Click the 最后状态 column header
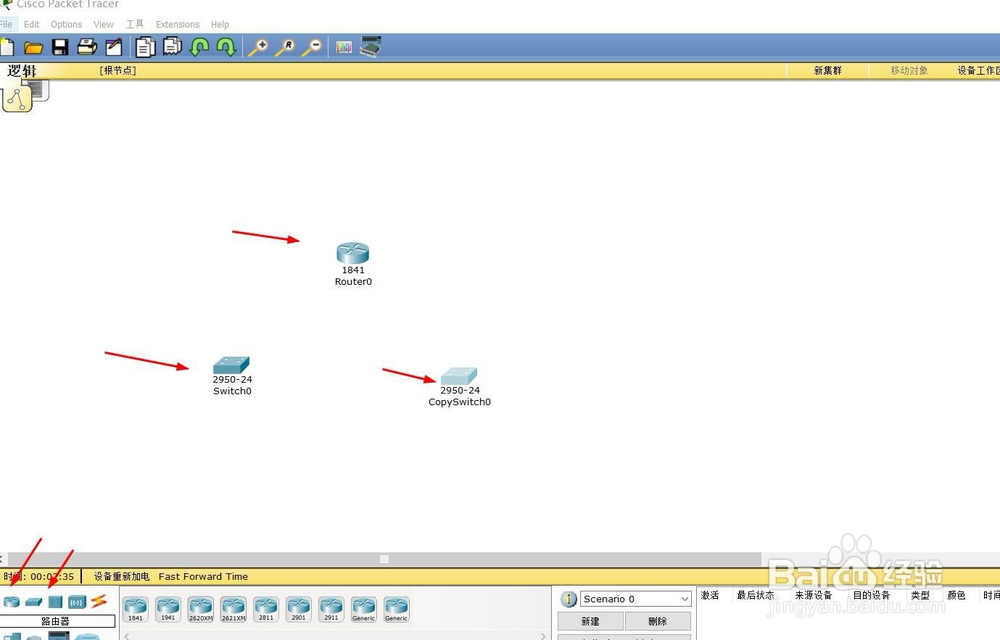Image resolution: width=1000 pixels, height=640 pixels. [x=755, y=595]
